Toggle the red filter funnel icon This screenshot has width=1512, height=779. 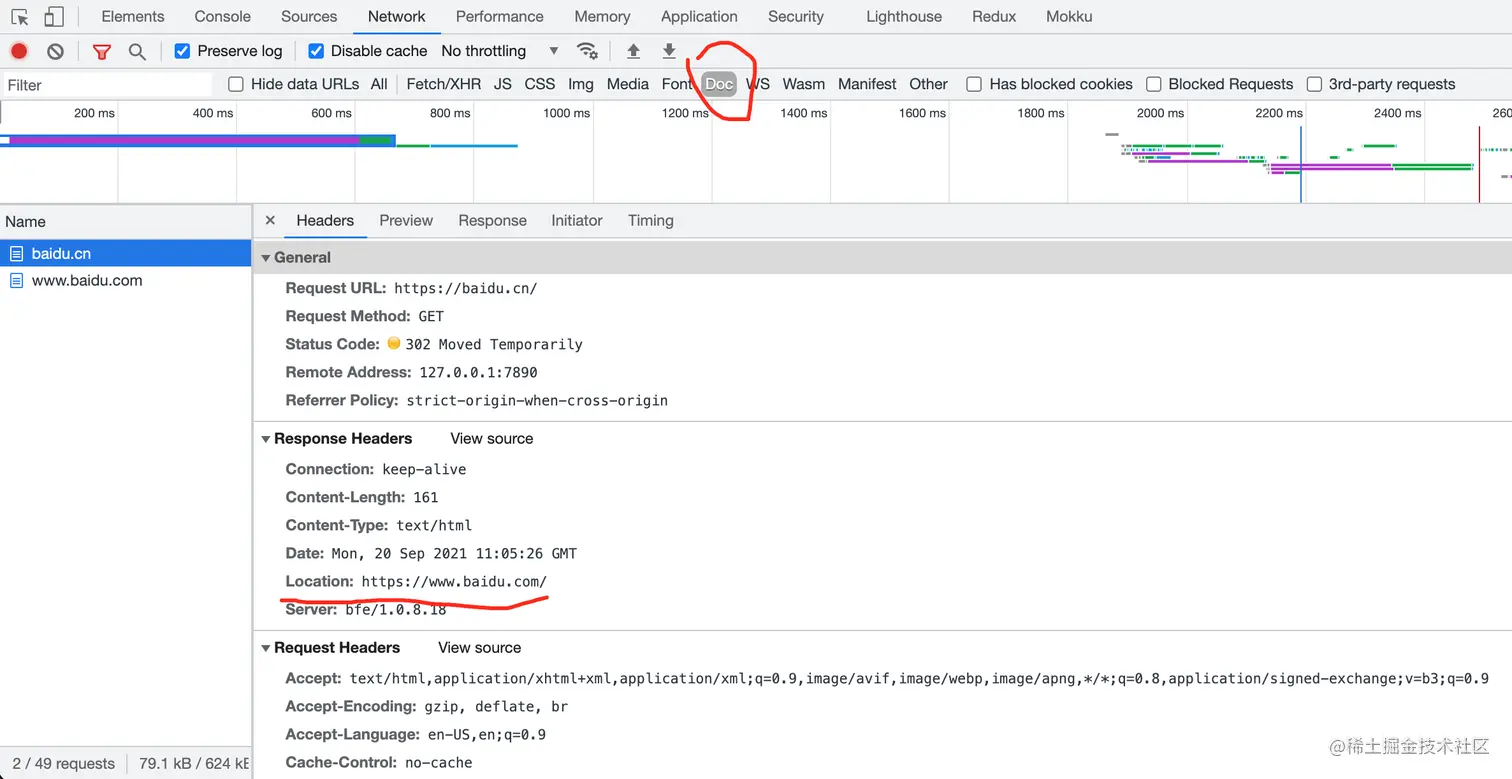(x=102, y=51)
